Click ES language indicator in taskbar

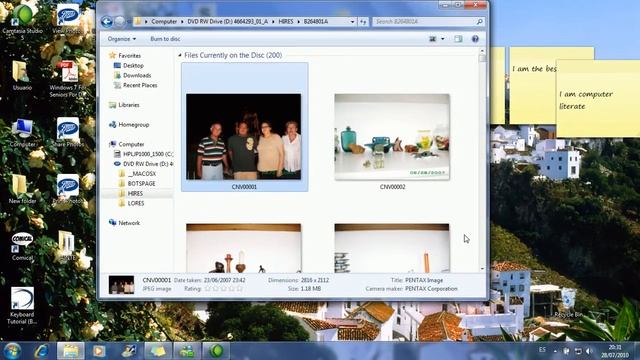(542, 350)
